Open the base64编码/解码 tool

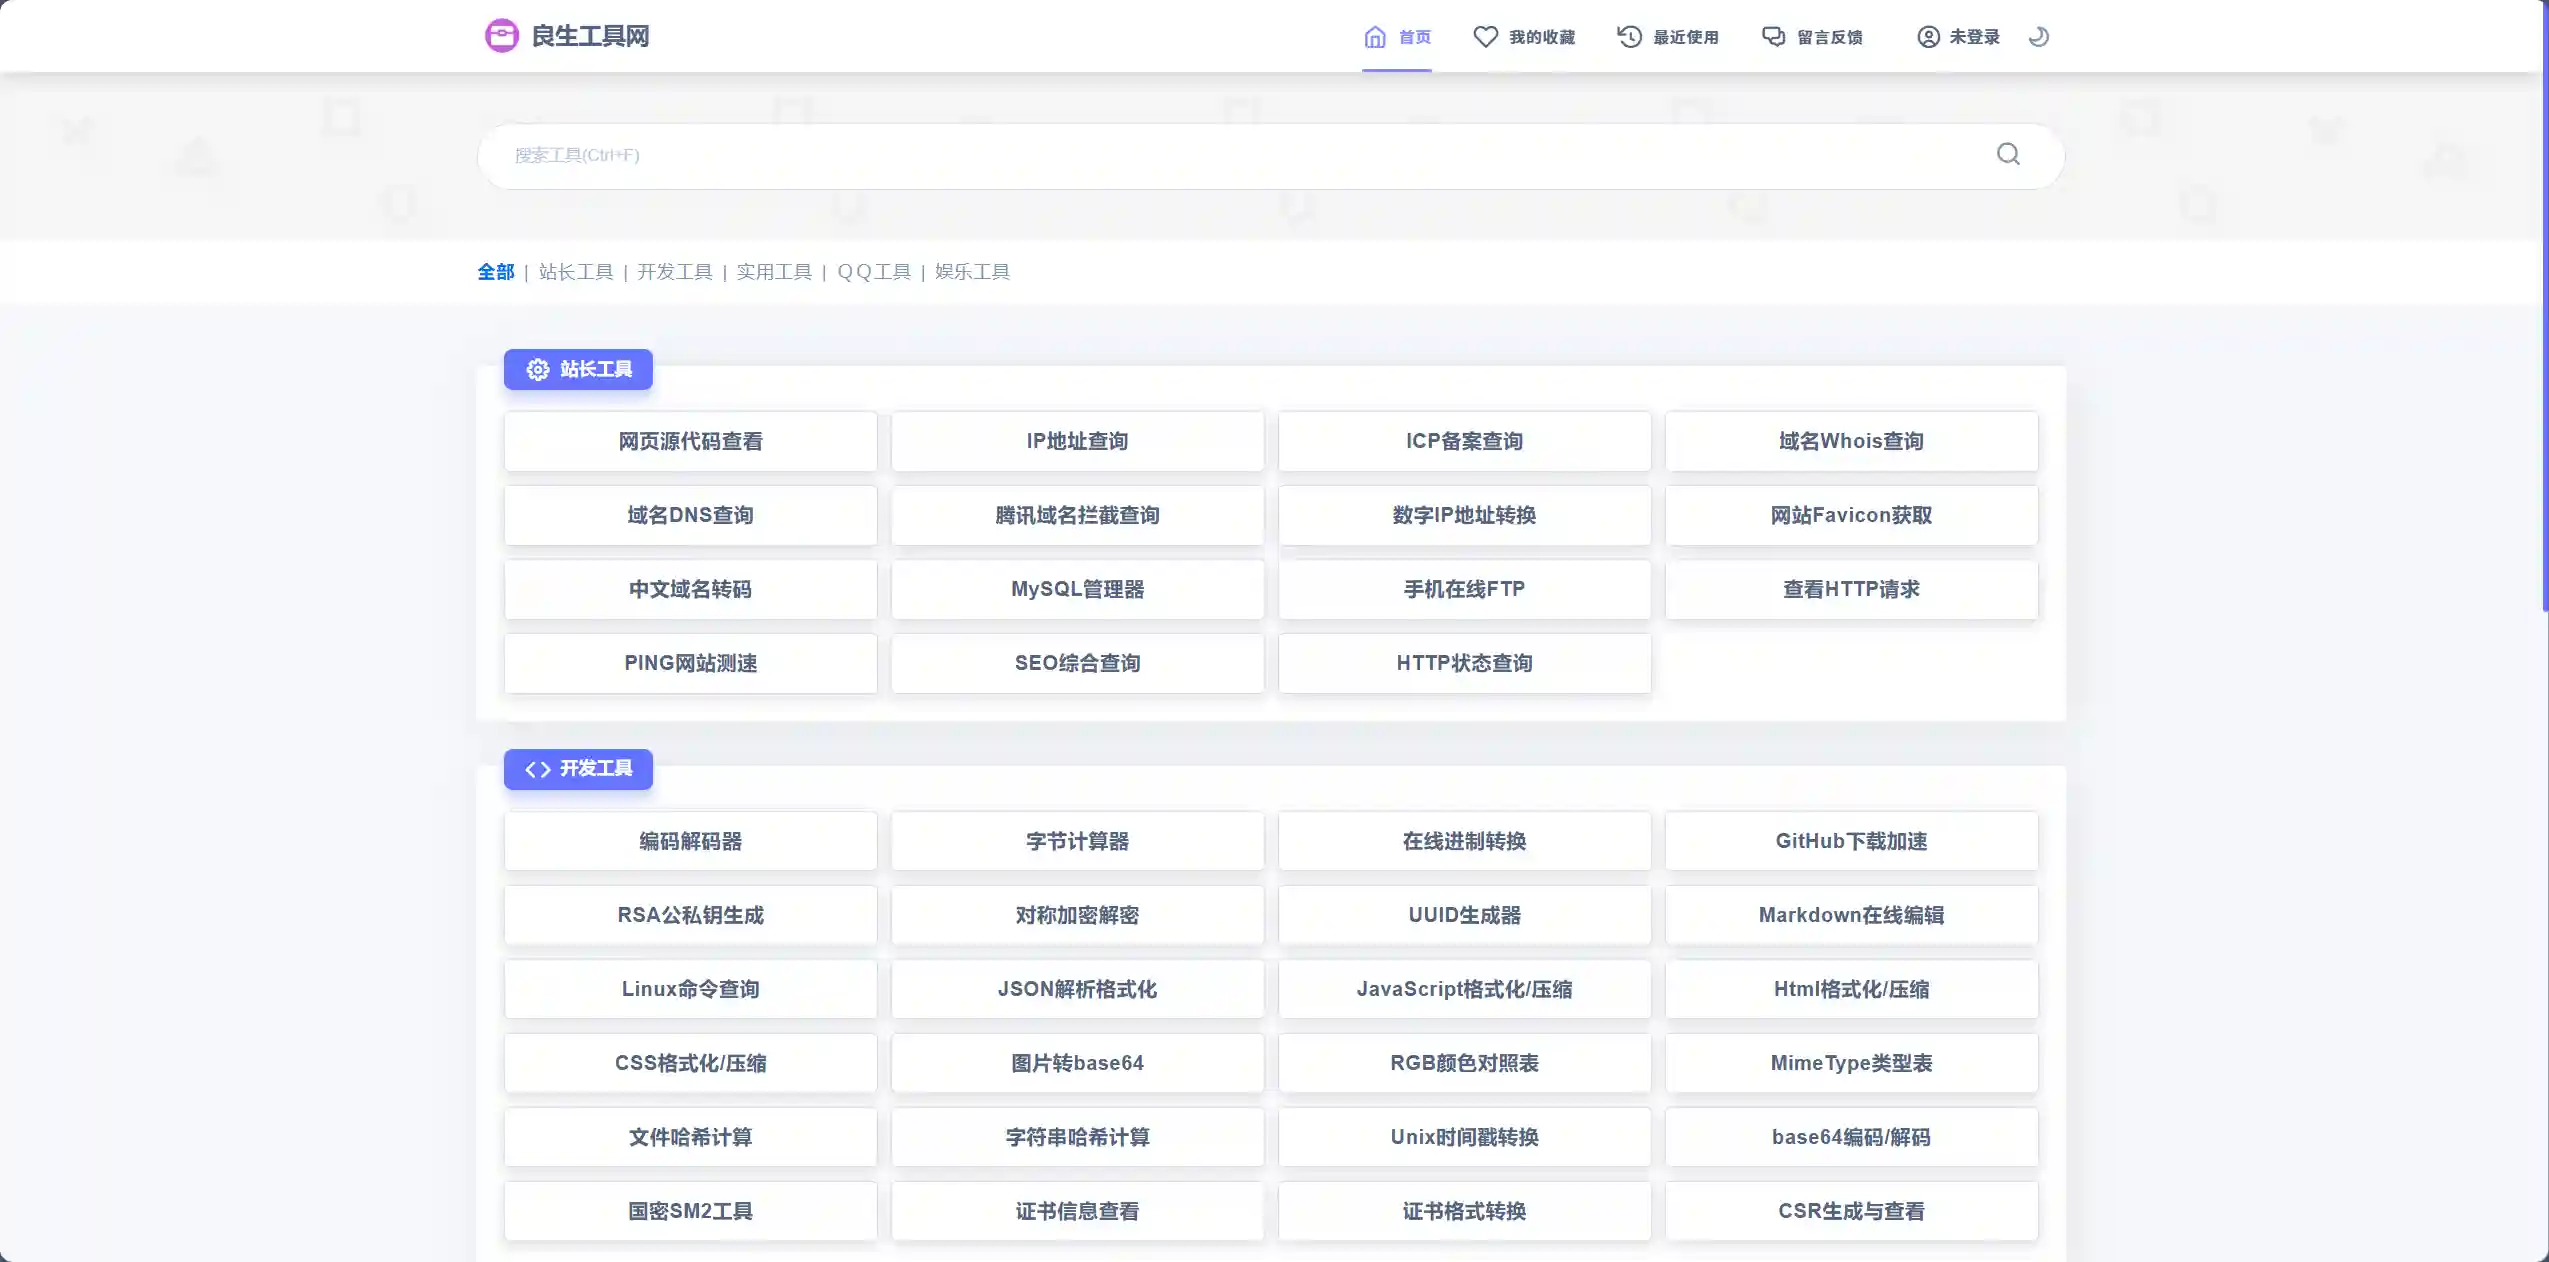1850,1137
